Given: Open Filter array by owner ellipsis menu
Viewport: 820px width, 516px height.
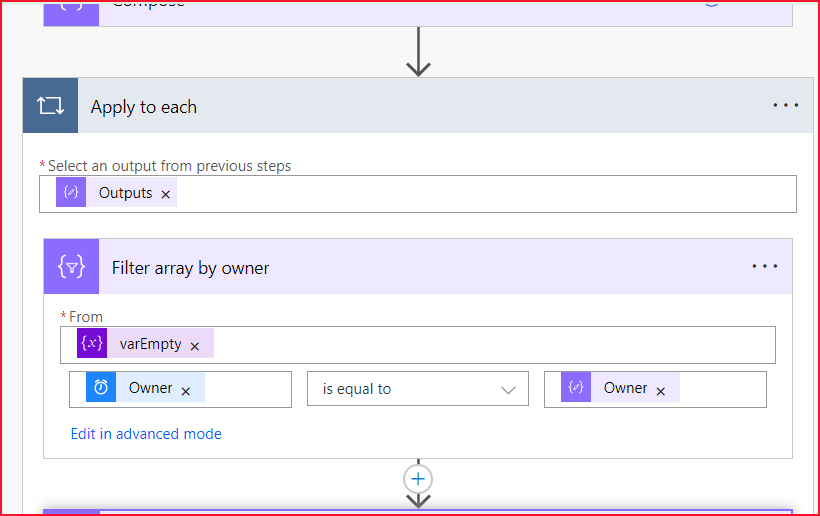Looking at the screenshot, I should [765, 267].
